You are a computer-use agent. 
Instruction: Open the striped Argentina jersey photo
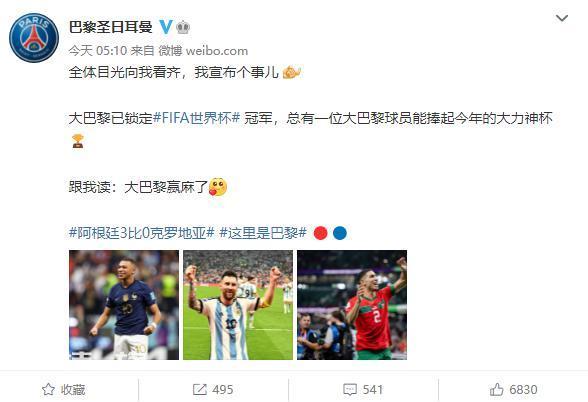click(238, 305)
